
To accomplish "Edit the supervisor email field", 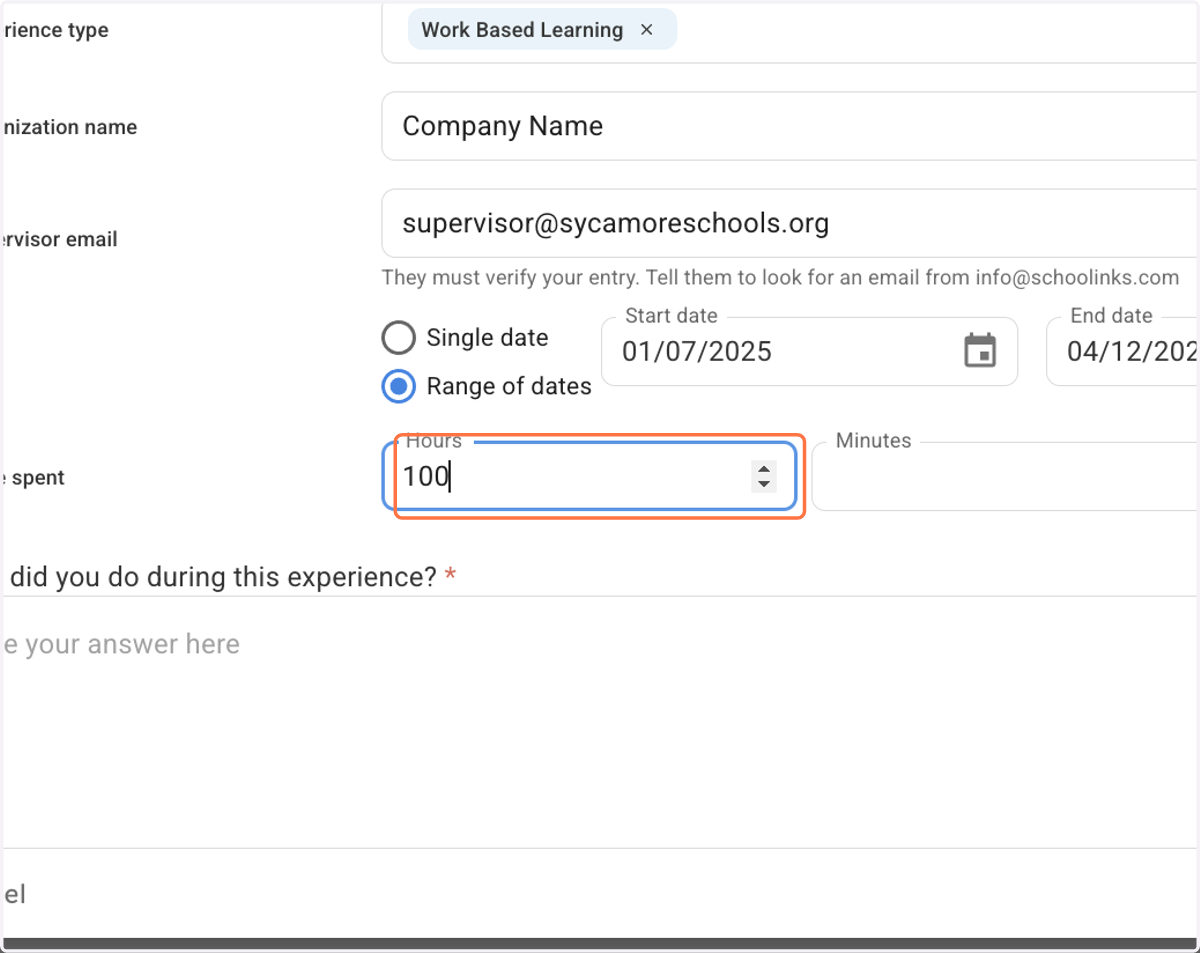I will [790, 223].
